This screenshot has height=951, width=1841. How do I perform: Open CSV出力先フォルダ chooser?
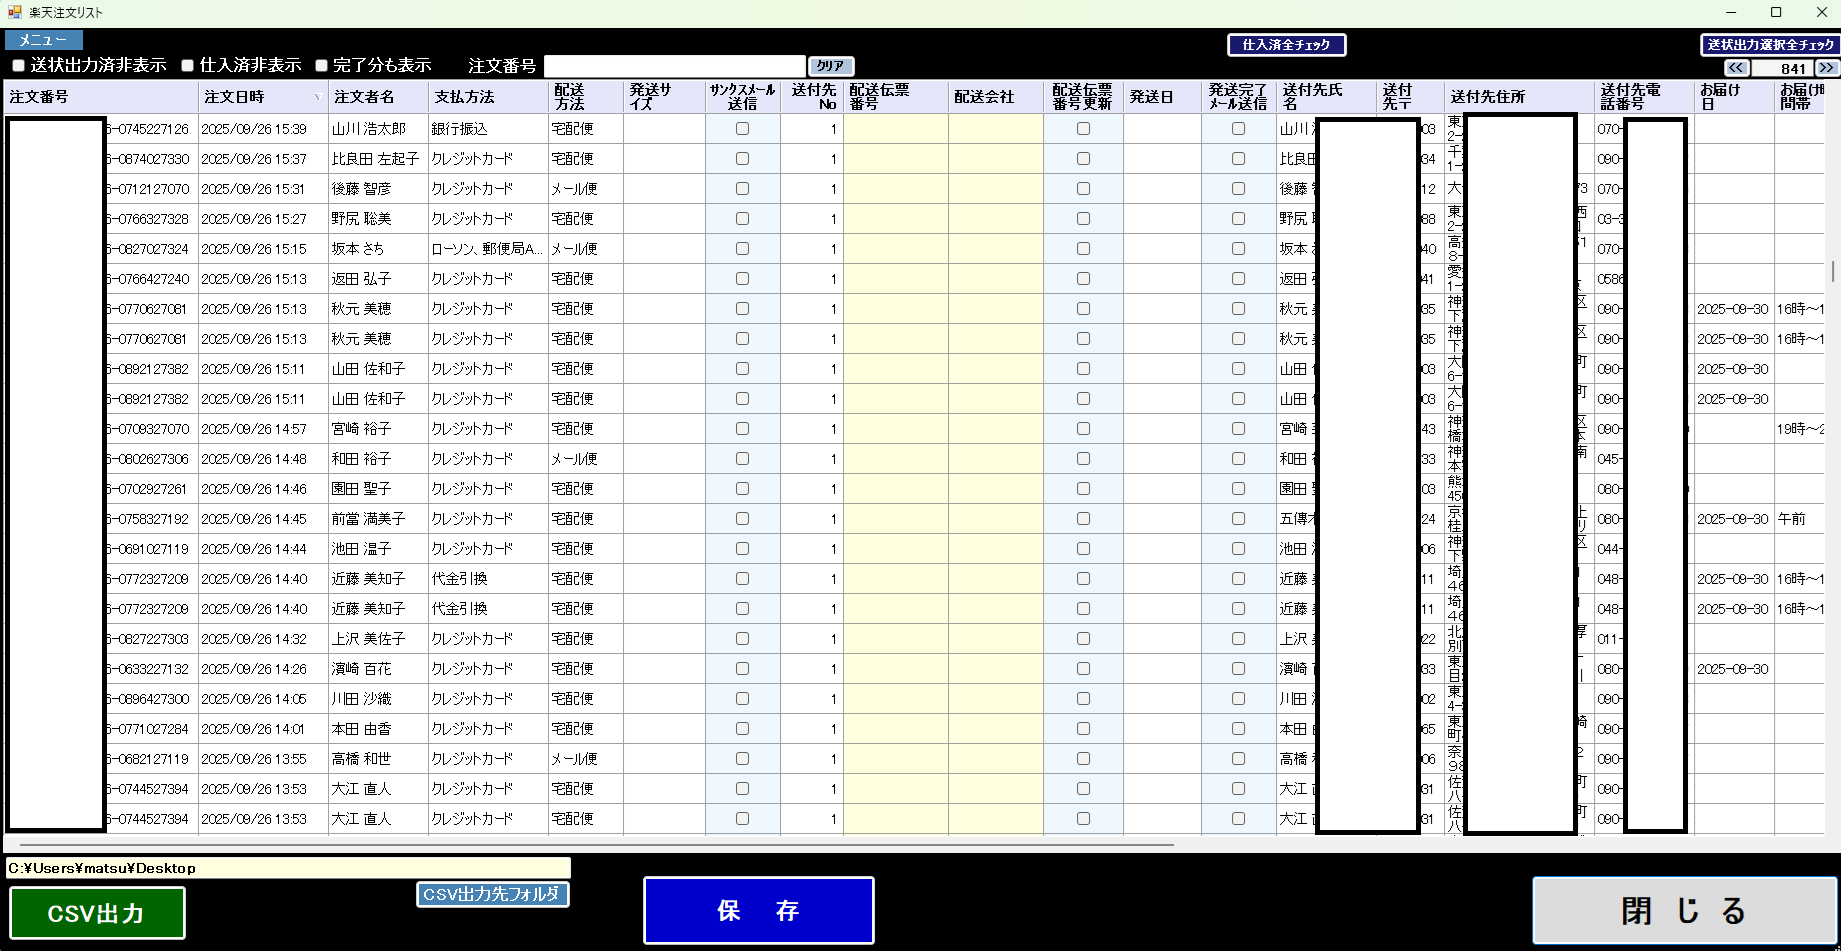[492, 894]
